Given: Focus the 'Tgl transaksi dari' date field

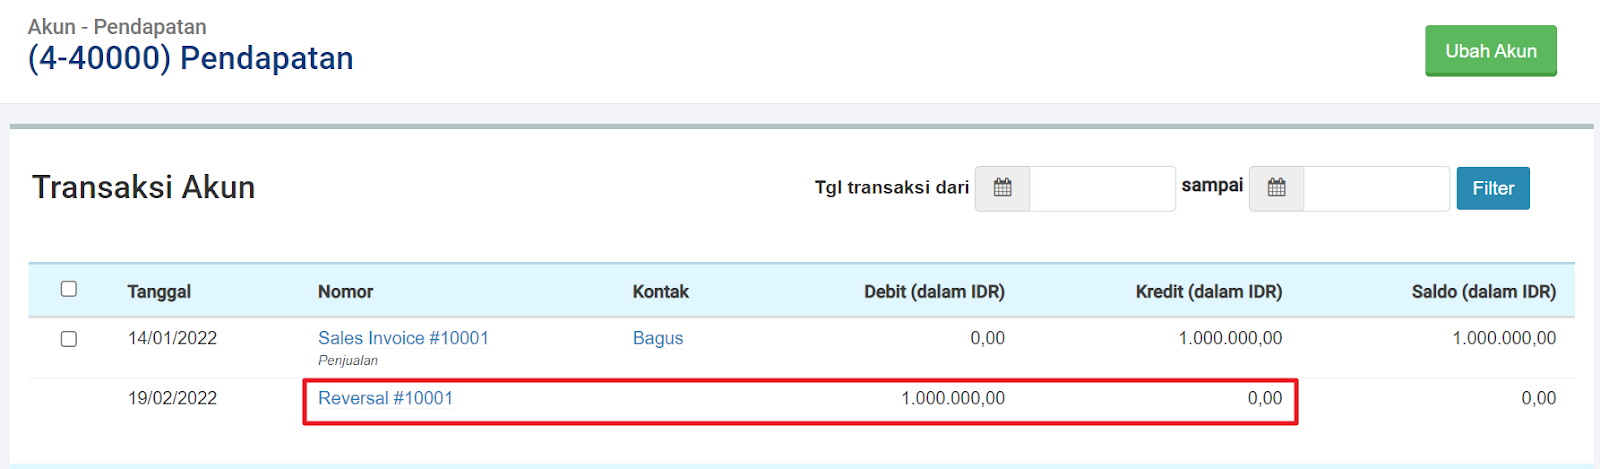Looking at the screenshot, I should pyautogui.click(x=1101, y=188).
